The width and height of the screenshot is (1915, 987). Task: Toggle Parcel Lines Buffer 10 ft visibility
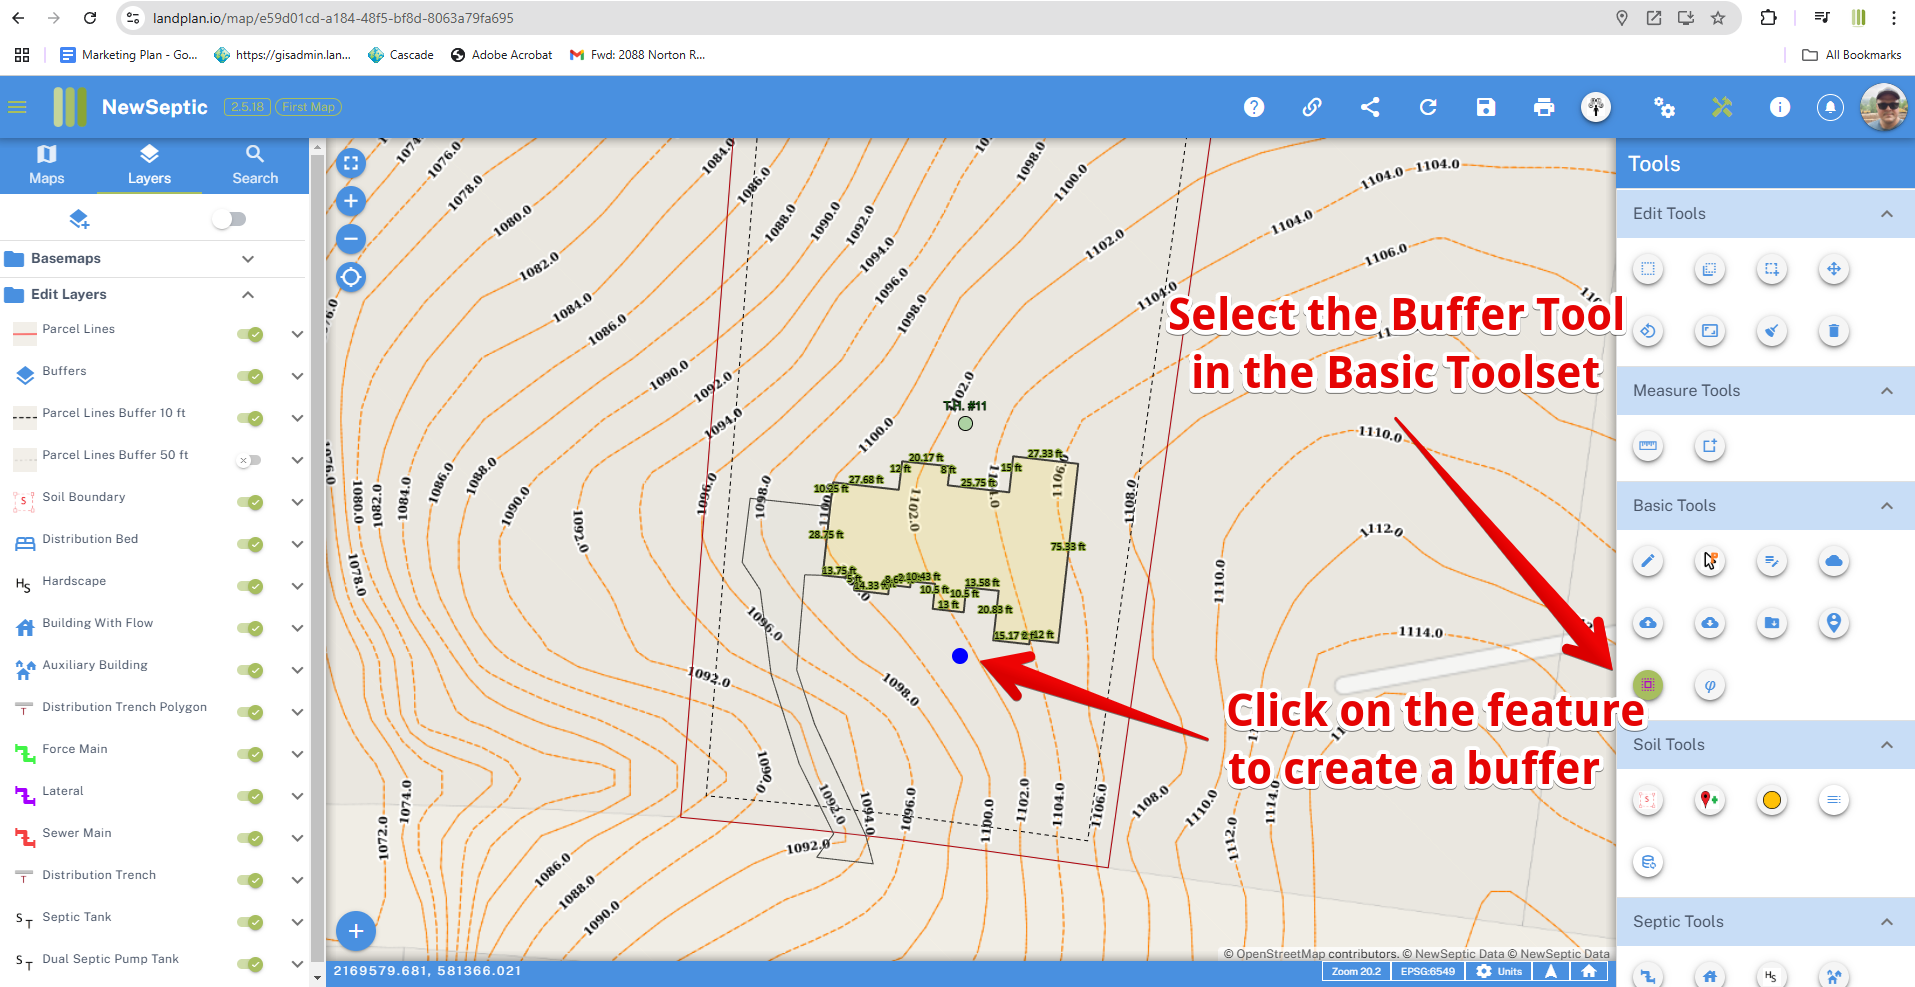[x=250, y=418]
